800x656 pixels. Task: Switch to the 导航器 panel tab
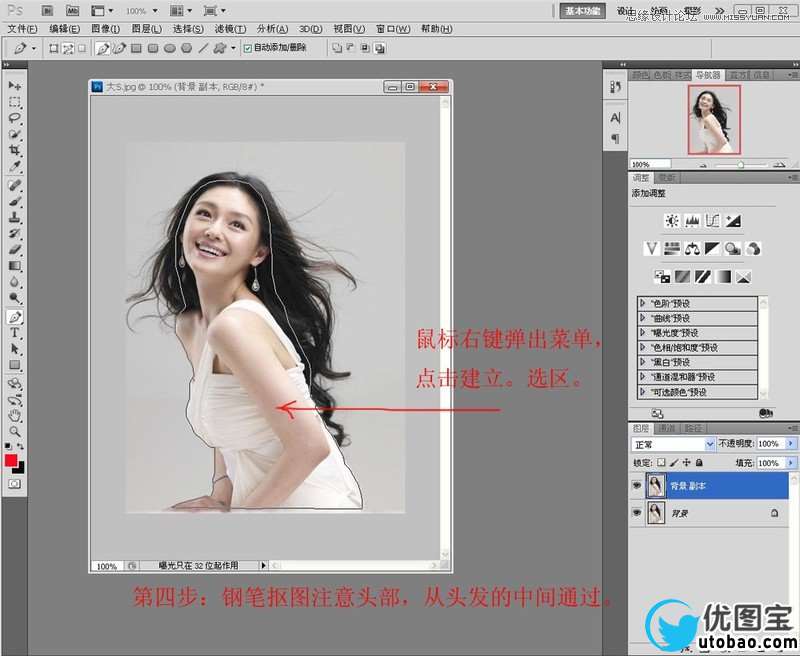(x=708, y=75)
